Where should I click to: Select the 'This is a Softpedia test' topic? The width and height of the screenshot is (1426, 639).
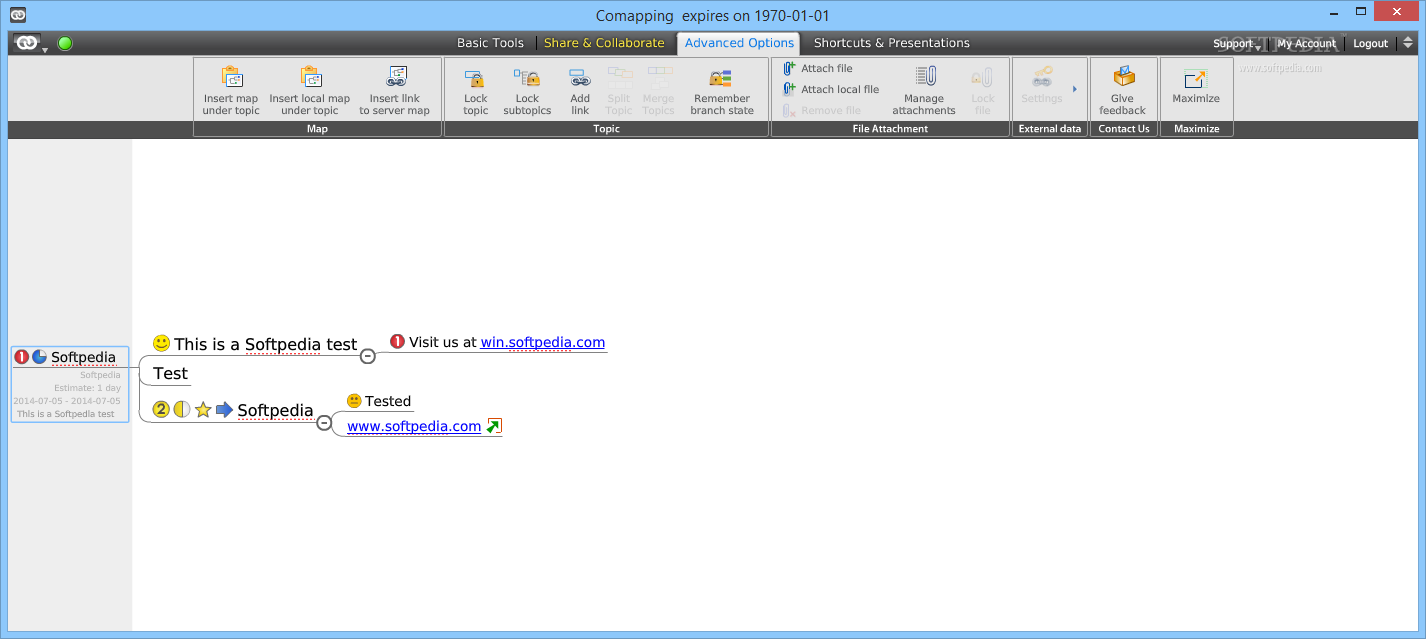(265, 344)
